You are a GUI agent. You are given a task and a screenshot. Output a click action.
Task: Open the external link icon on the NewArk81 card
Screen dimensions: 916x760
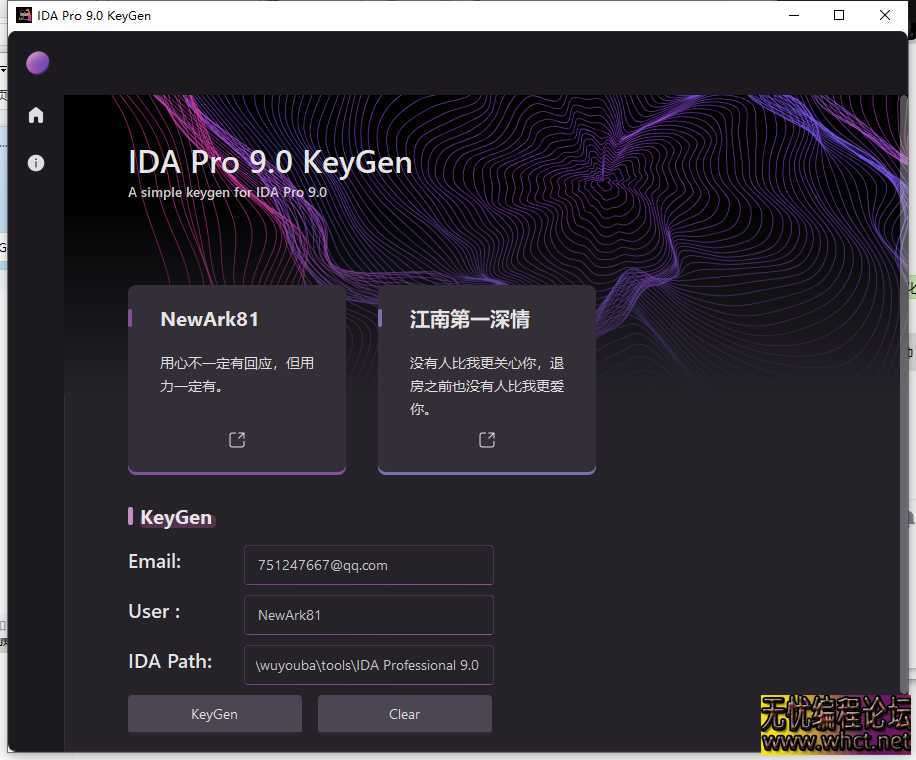pos(236,439)
